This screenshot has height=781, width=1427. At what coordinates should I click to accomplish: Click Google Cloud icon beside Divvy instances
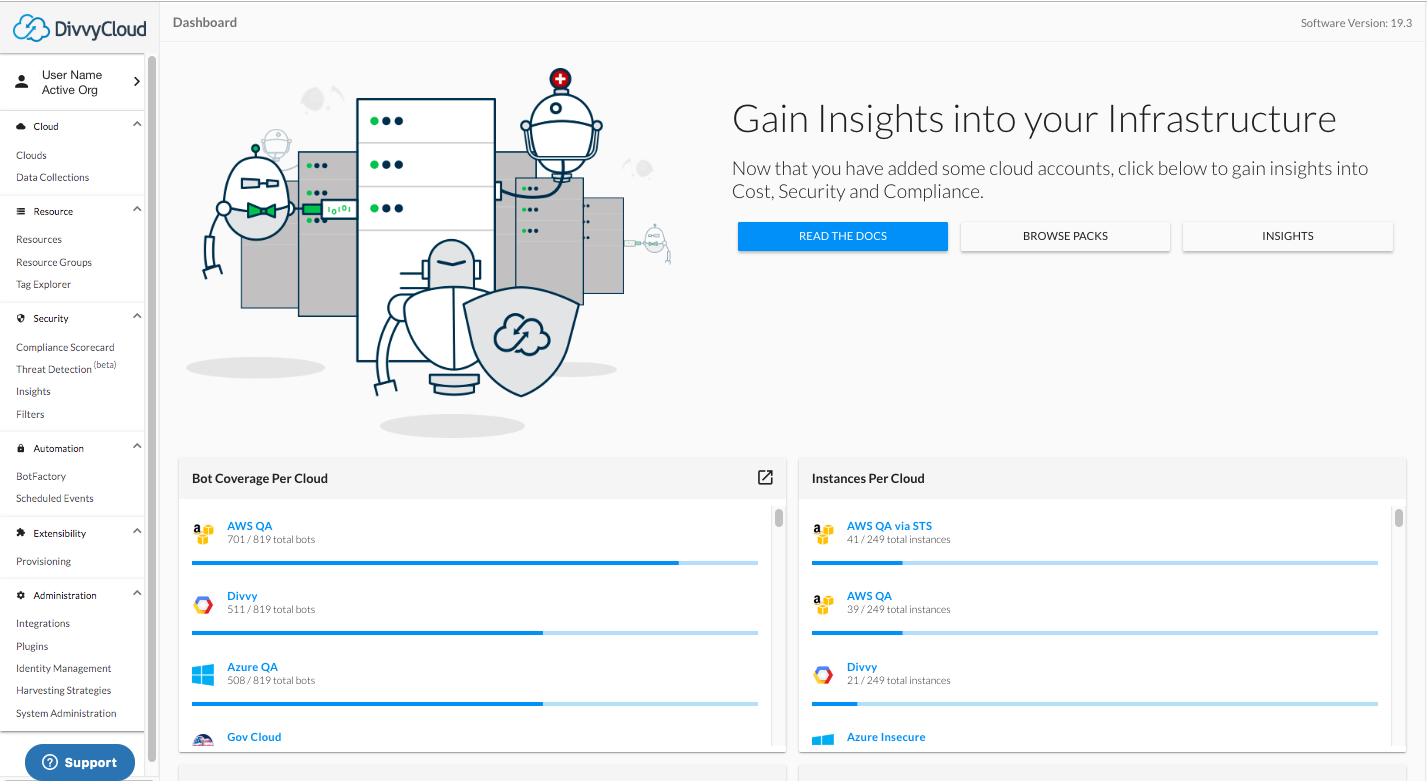point(823,675)
